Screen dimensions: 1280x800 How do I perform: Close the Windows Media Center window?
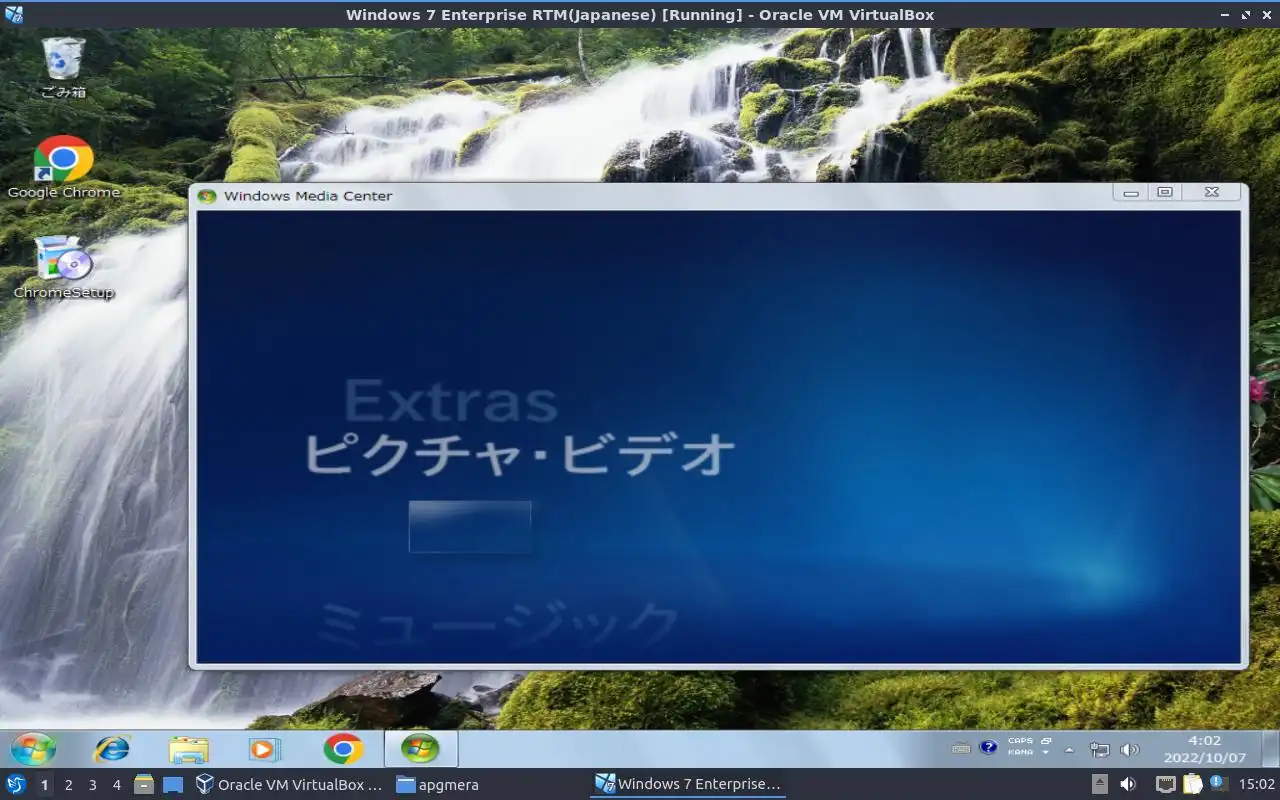[1211, 193]
